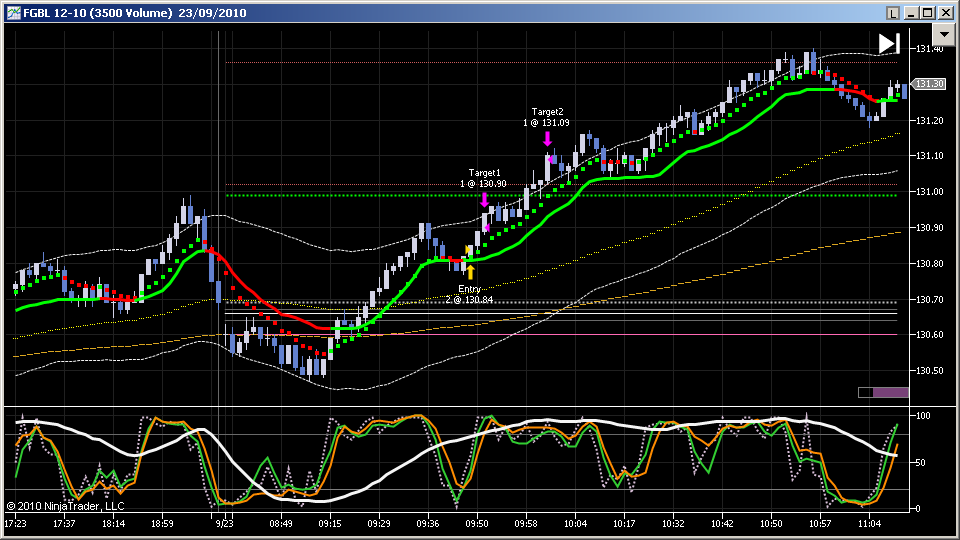Click the 130.60 price axis label
Screen dimensions: 960x540
929,334
